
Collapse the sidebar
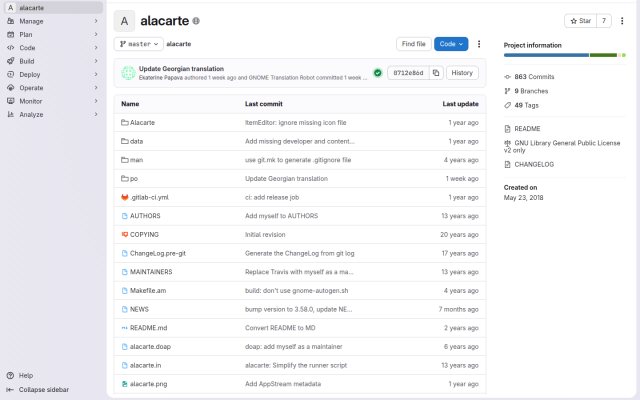point(38,390)
